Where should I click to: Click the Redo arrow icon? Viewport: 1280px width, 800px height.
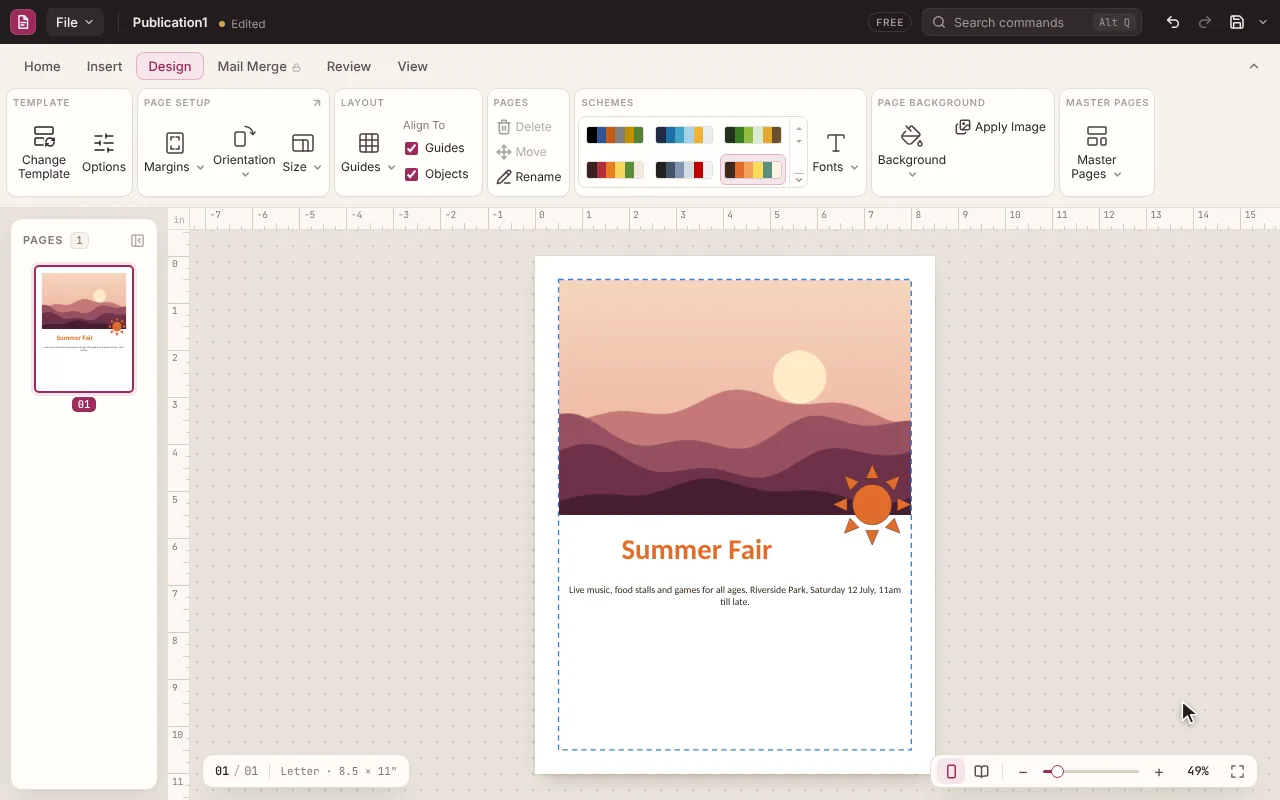coord(1205,22)
